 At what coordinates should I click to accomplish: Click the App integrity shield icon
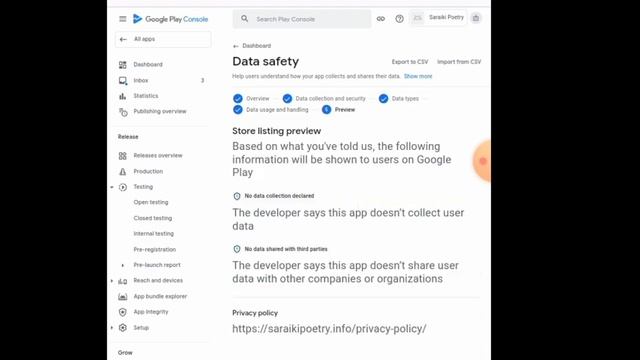pos(122,312)
